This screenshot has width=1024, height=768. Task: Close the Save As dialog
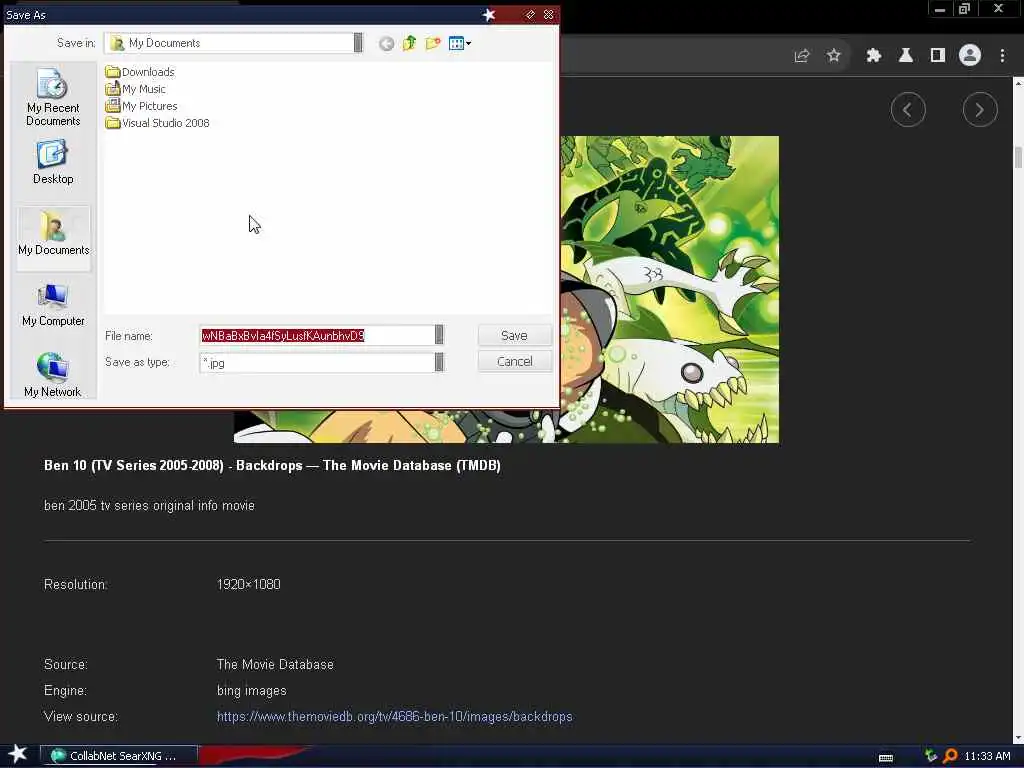(549, 14)
